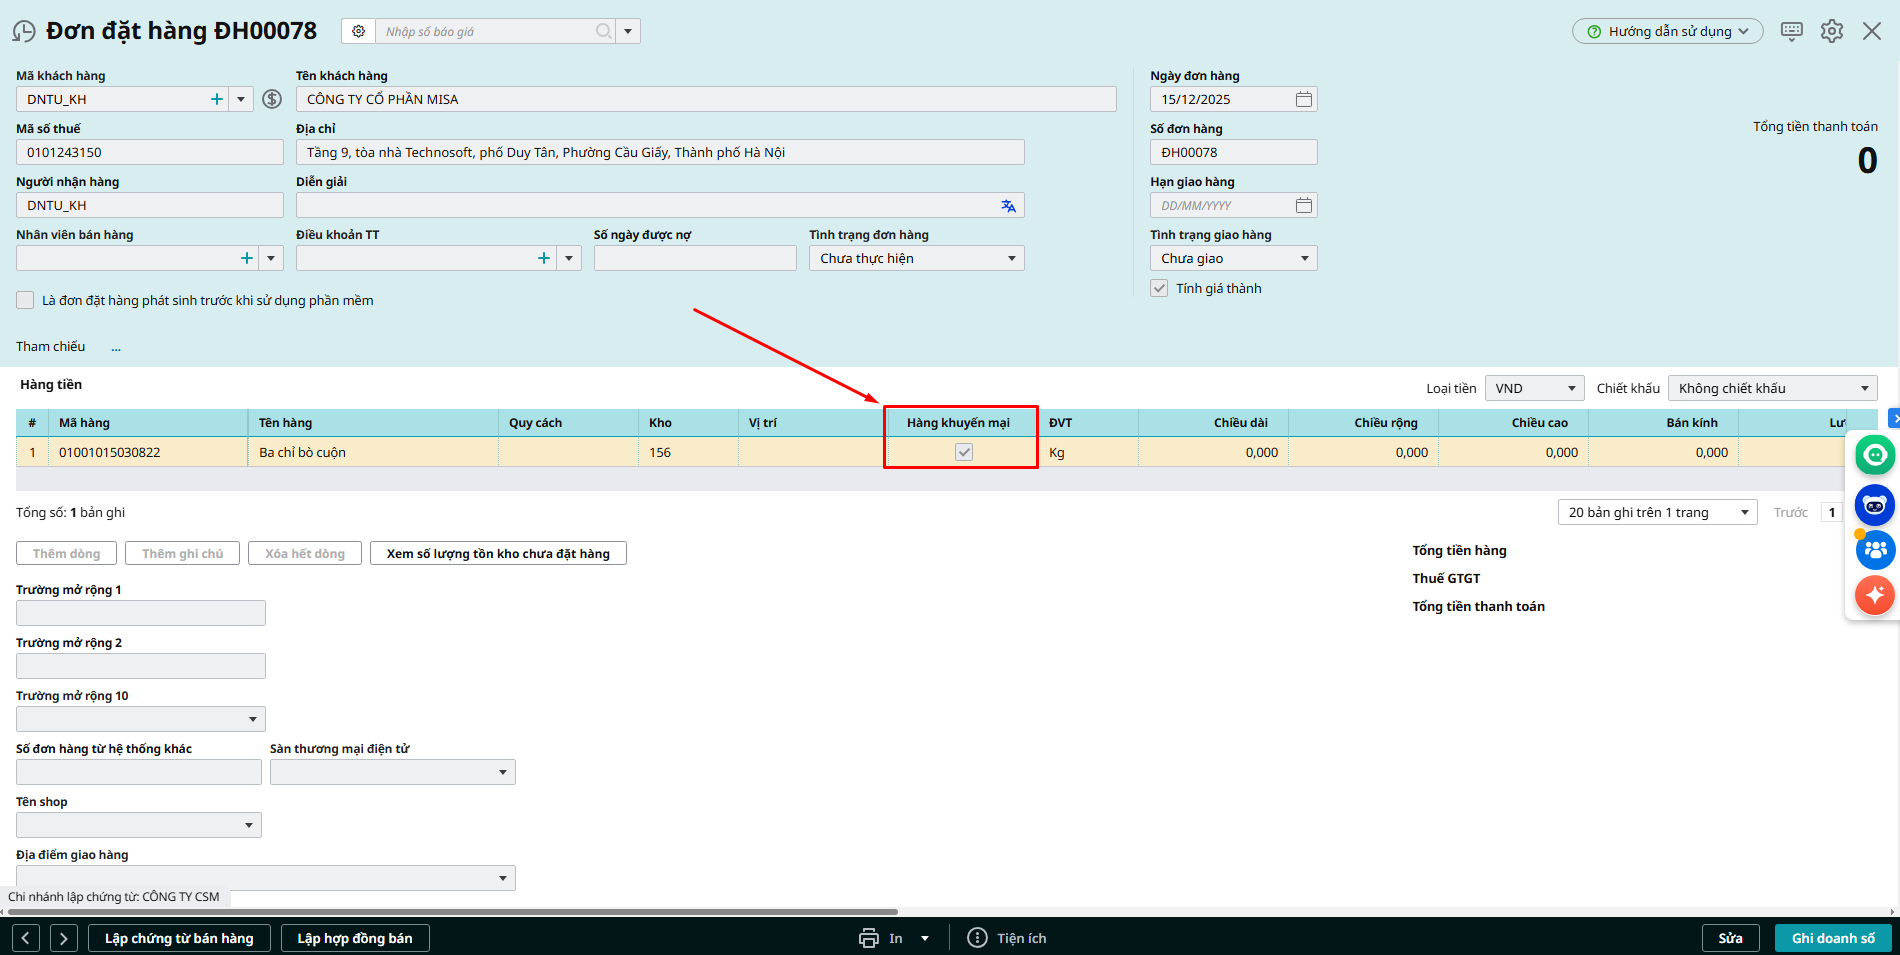The height and width of the screenshot is (955, 1900).
Task: Click the translate icon in Diễn giải field
Action: (1008, 206)
